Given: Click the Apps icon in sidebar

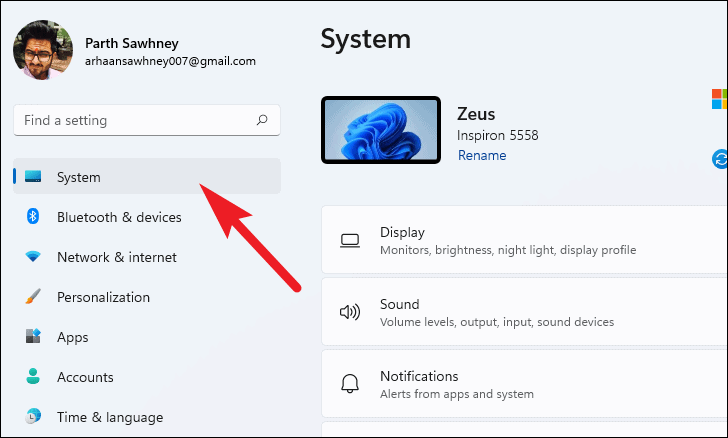Looking at the screenshot, I should coord(33,336).
